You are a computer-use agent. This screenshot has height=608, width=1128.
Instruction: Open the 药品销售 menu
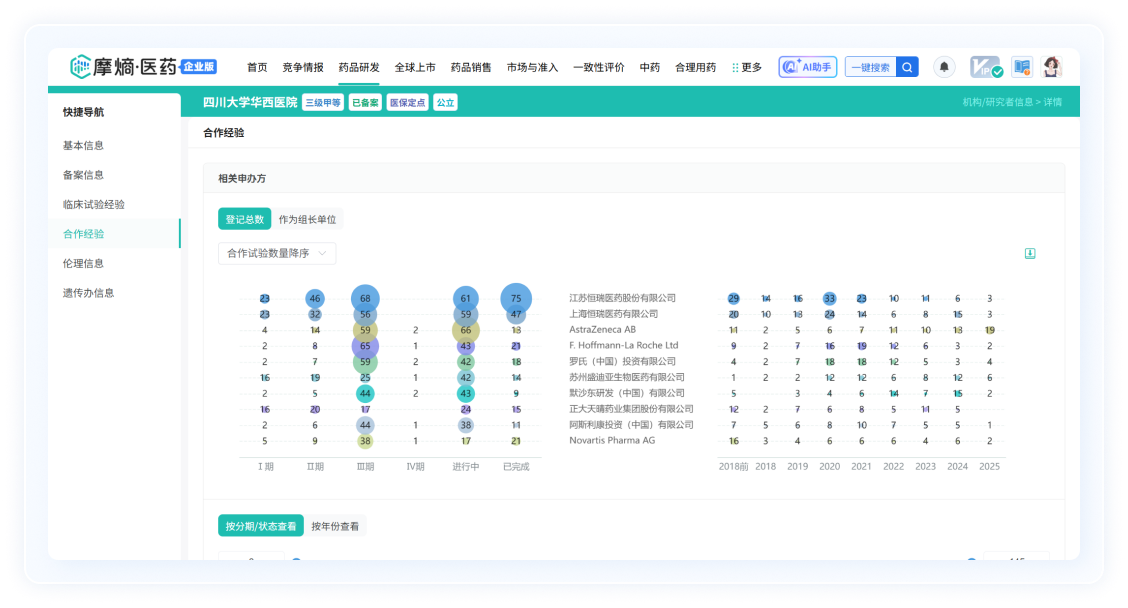coord(471,67)
